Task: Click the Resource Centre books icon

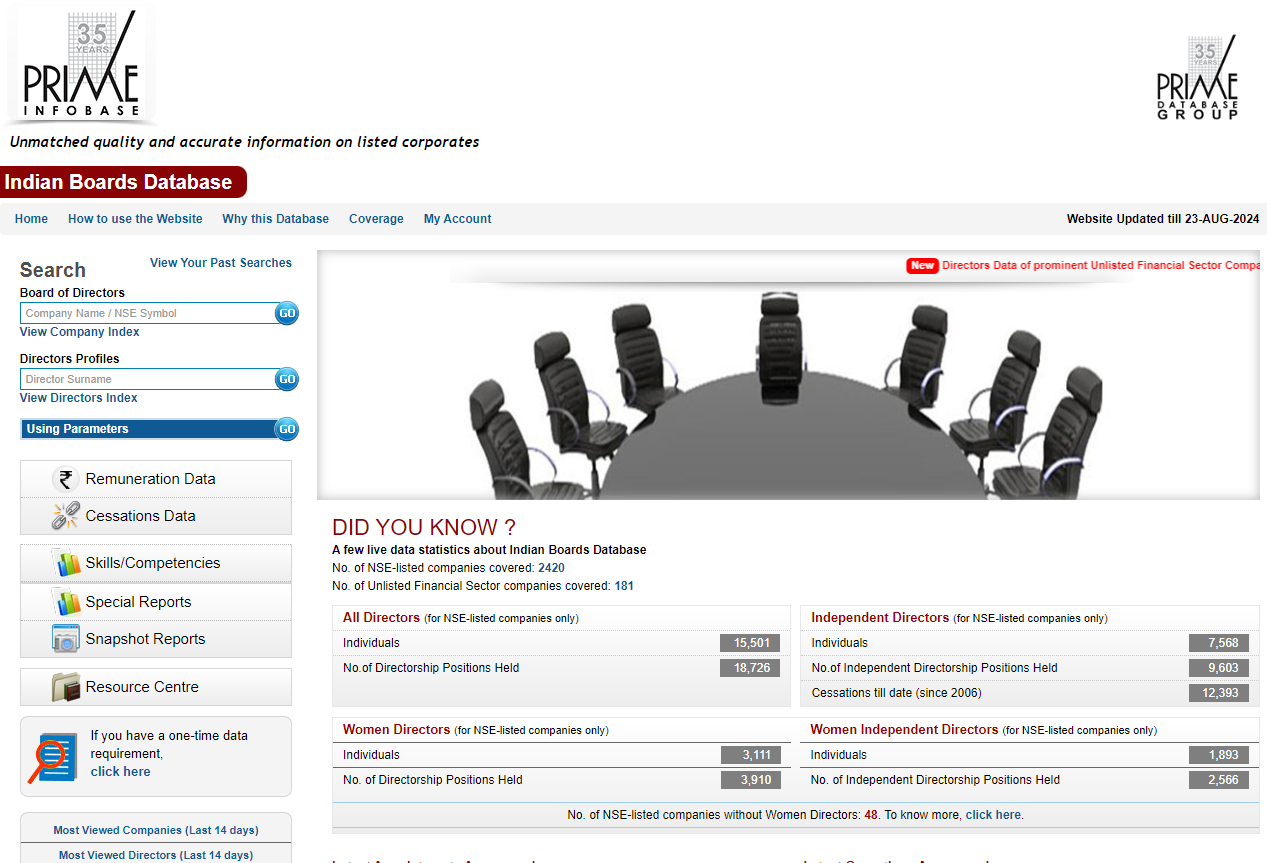Action: click(x=66, y=687)
